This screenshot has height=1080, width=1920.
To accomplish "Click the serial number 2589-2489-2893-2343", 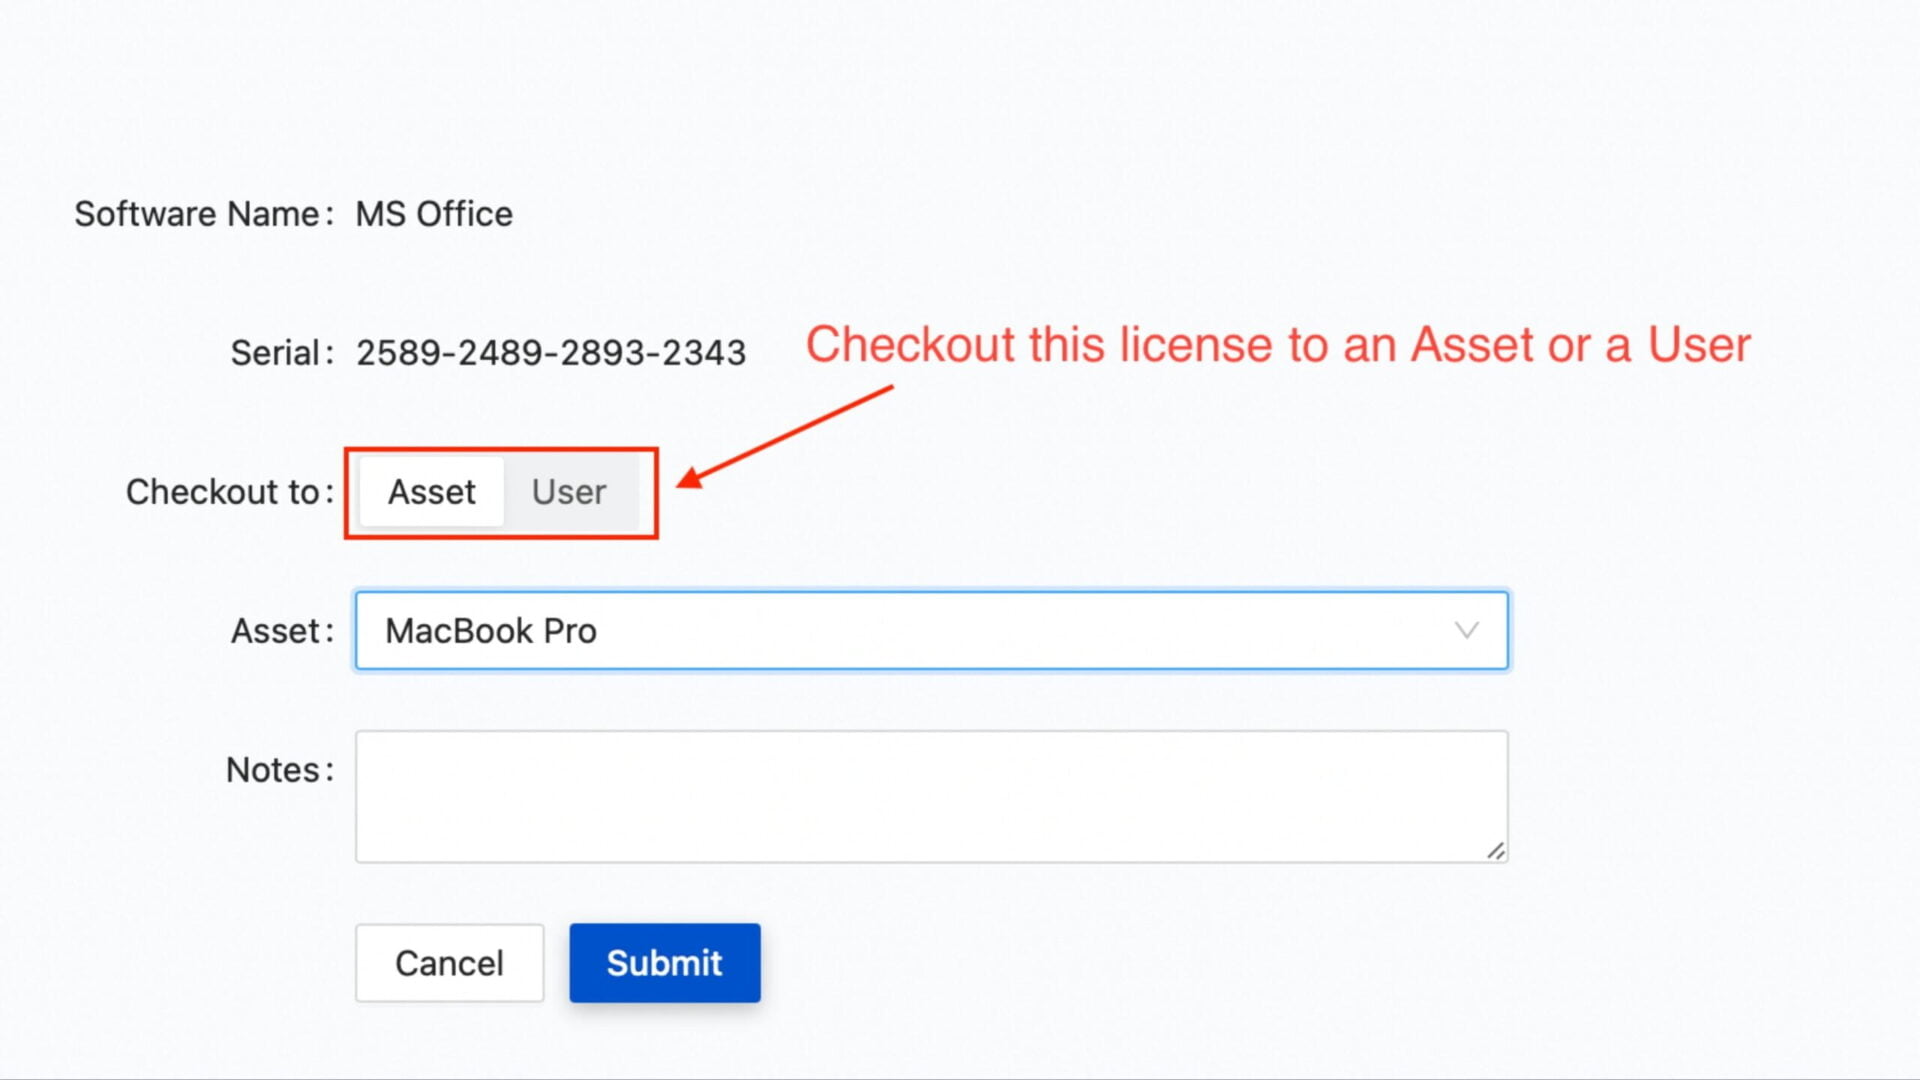I will click(x=551, y=353).
